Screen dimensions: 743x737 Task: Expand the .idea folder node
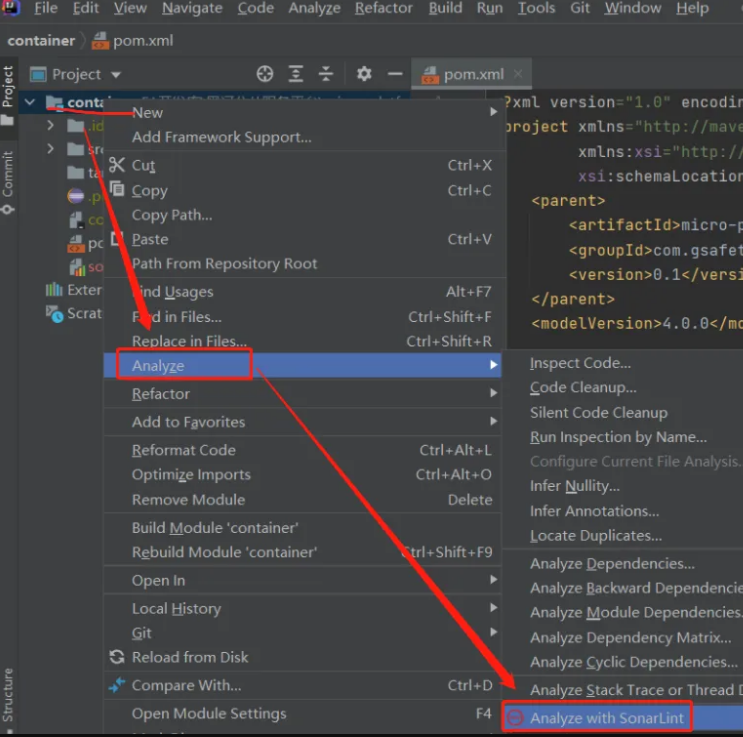(x=50, y=126)
